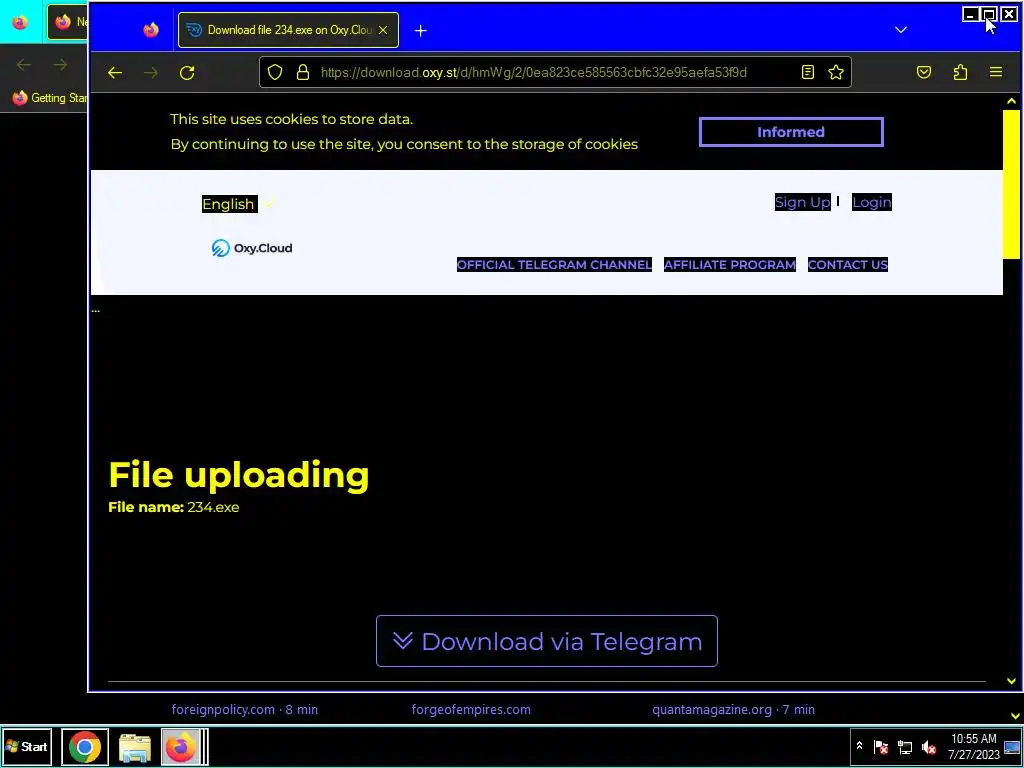Close the Download file 234.exe tab

click(383, 30)
